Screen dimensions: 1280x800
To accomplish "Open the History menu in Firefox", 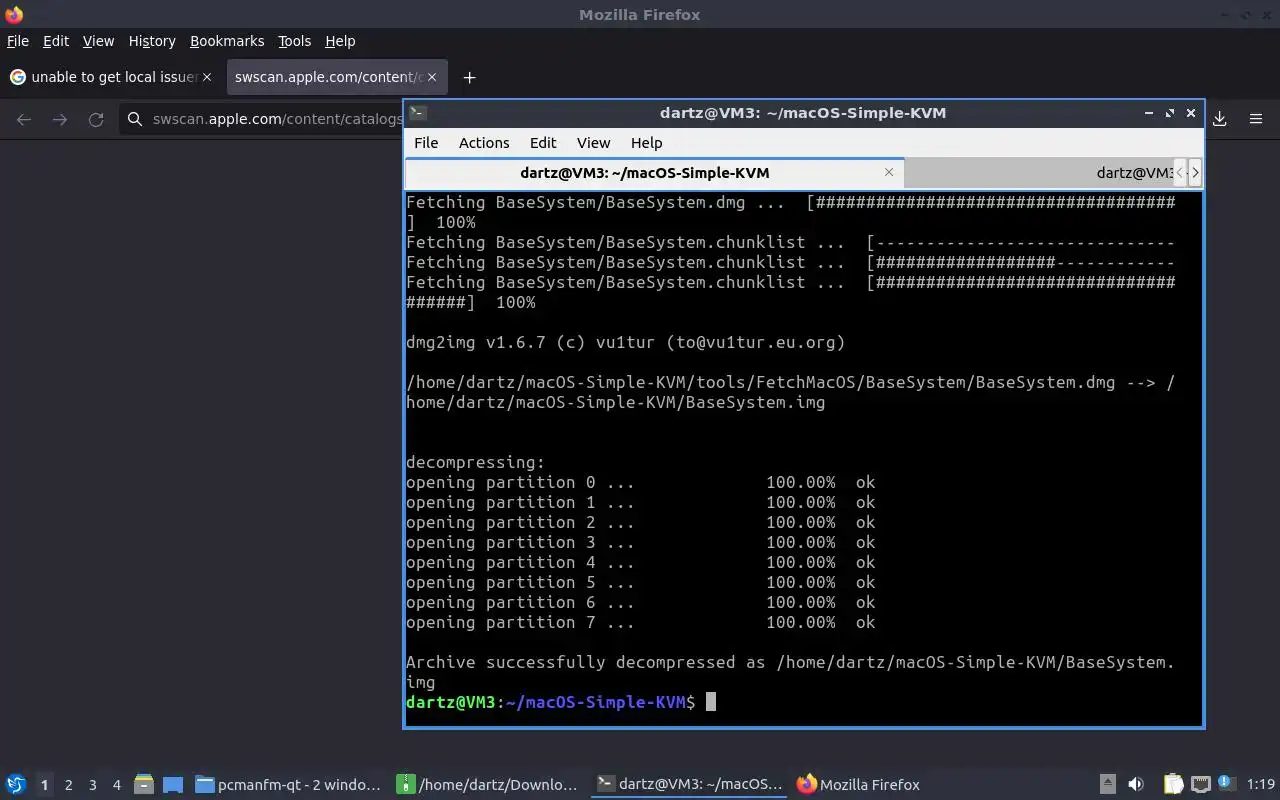I will click(152, 41).
